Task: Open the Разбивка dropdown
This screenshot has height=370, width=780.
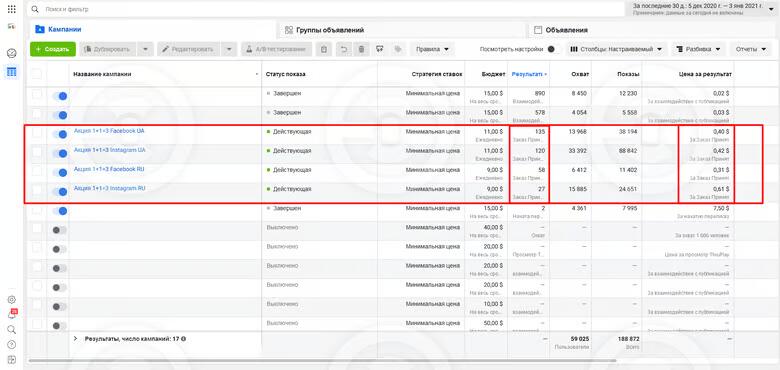Action: pyautogui.click(x=698, y=49)
